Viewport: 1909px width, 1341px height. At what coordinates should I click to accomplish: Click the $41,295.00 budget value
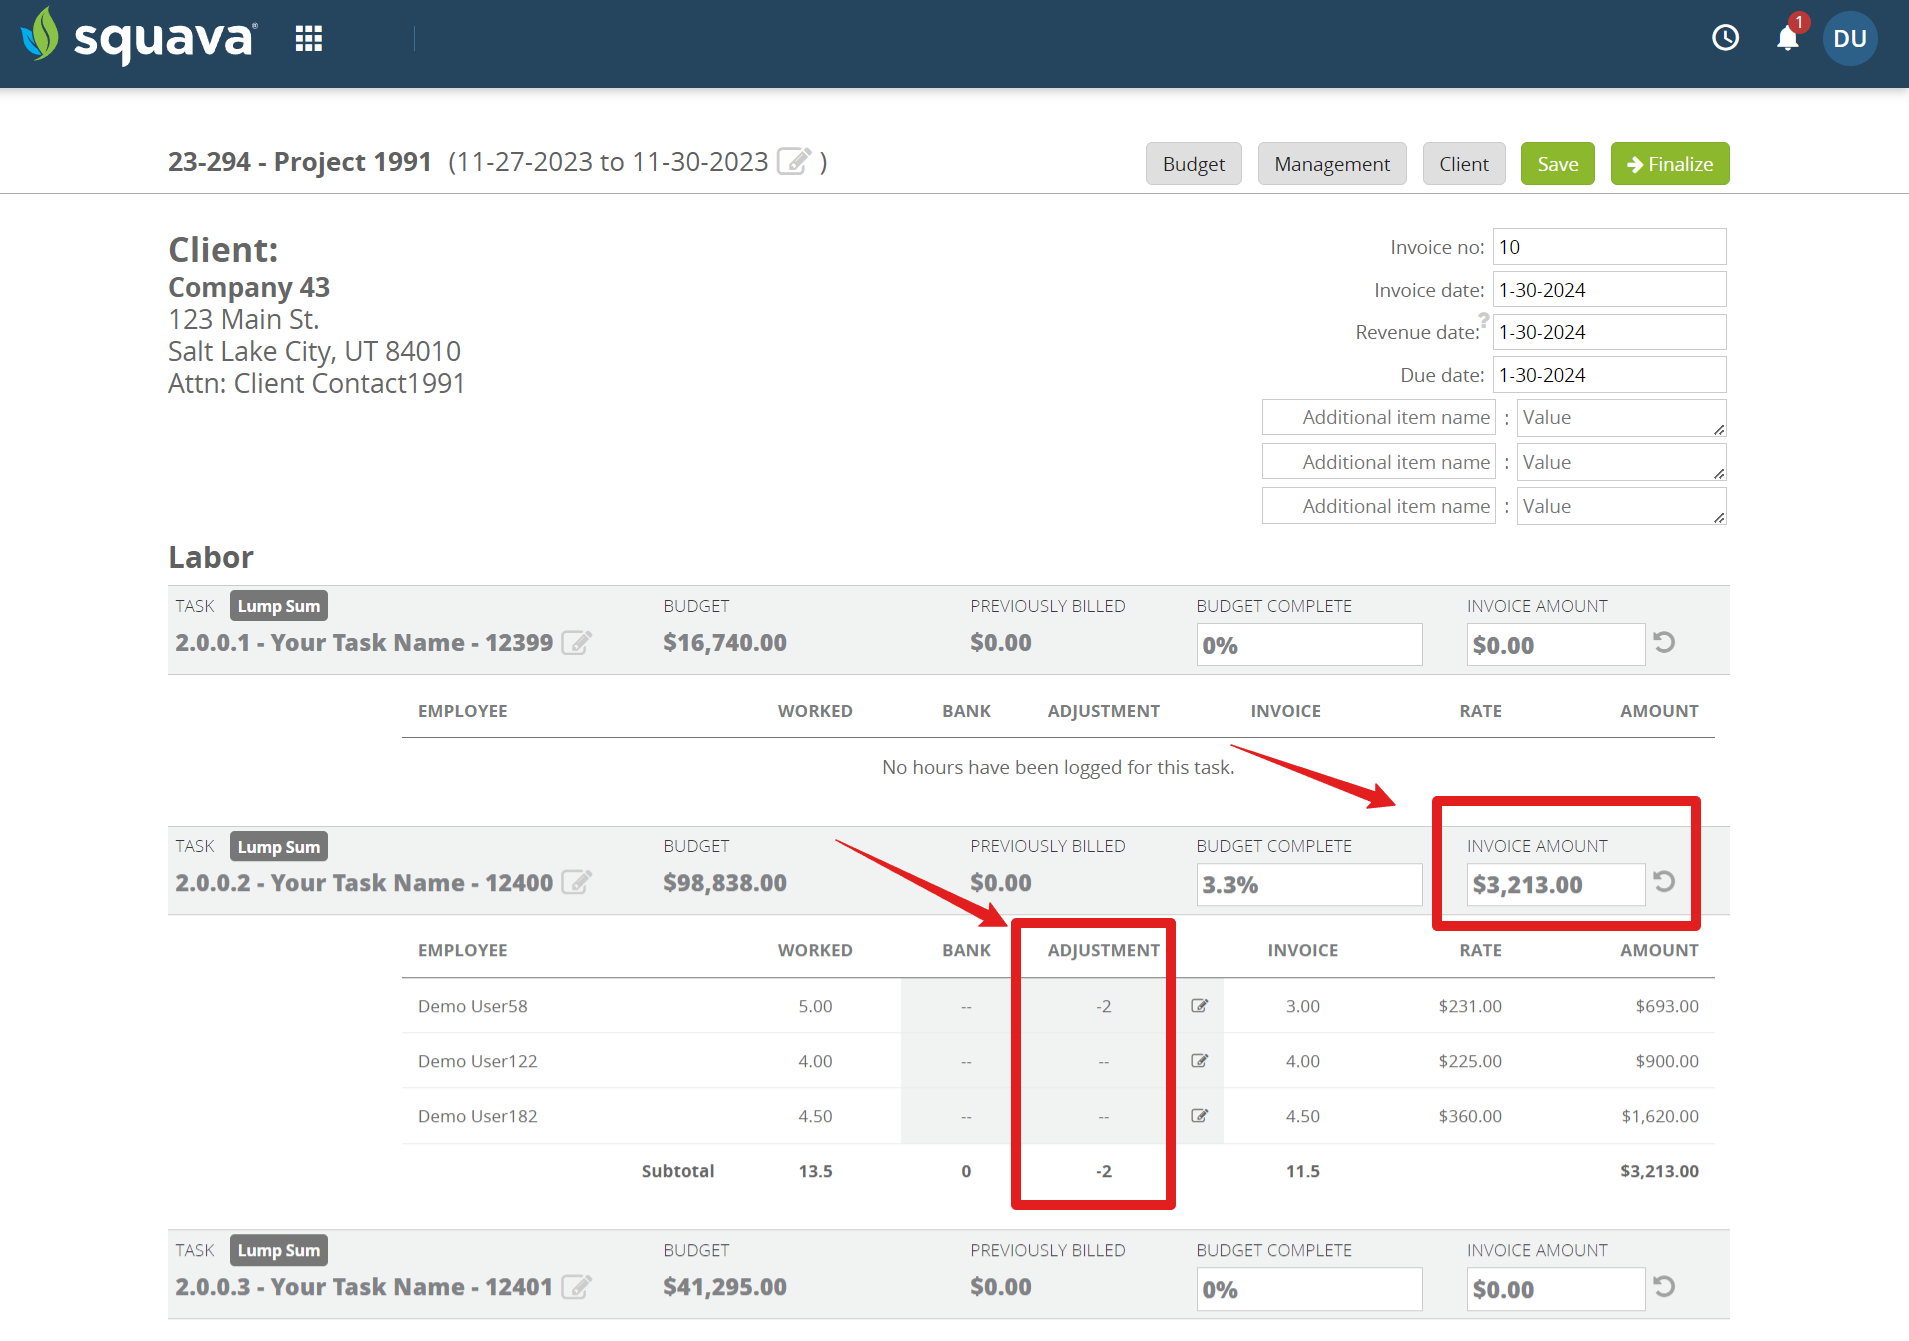tap(725, 1287)
